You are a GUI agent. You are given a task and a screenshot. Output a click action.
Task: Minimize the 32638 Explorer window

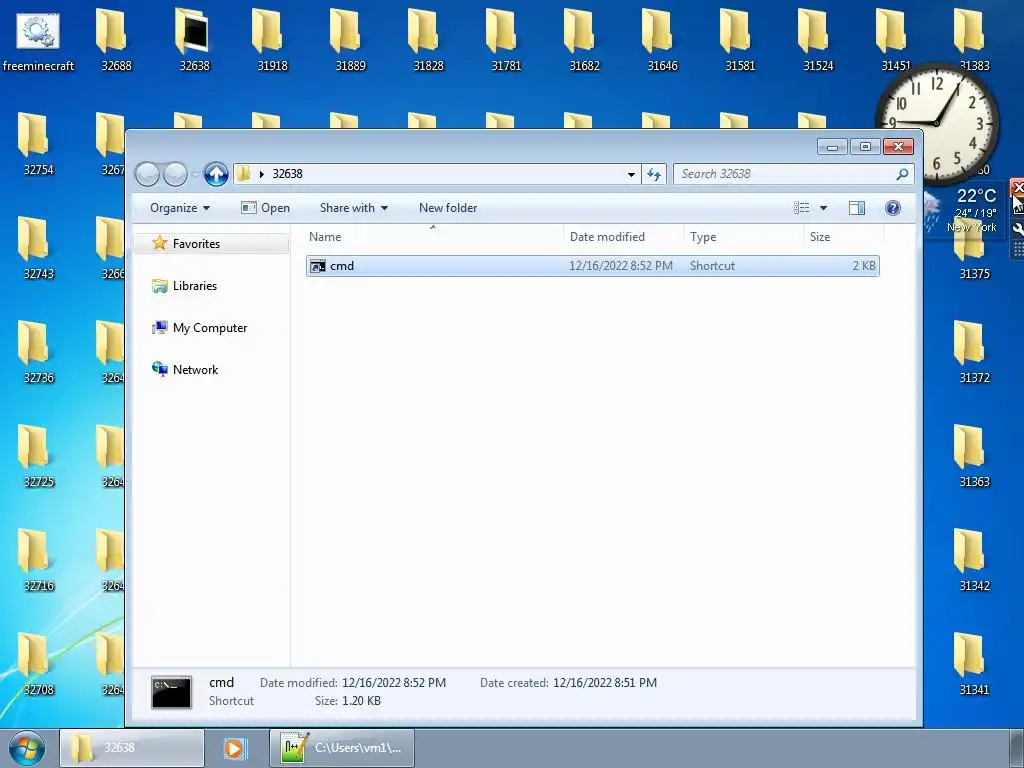click(832, 146)
